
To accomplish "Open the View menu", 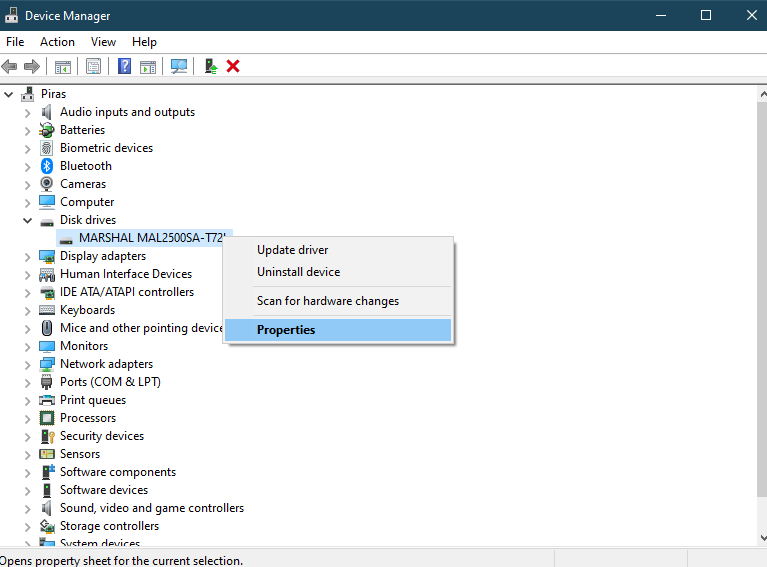I will tap(103, 42).
